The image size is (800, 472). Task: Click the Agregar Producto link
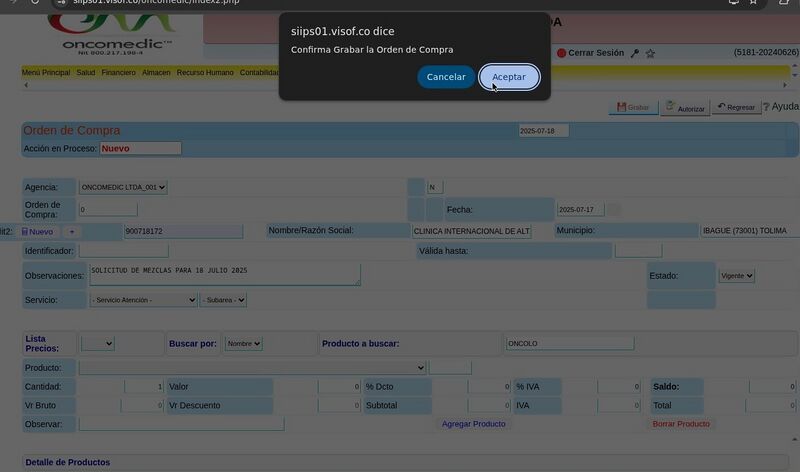[473, 424]
